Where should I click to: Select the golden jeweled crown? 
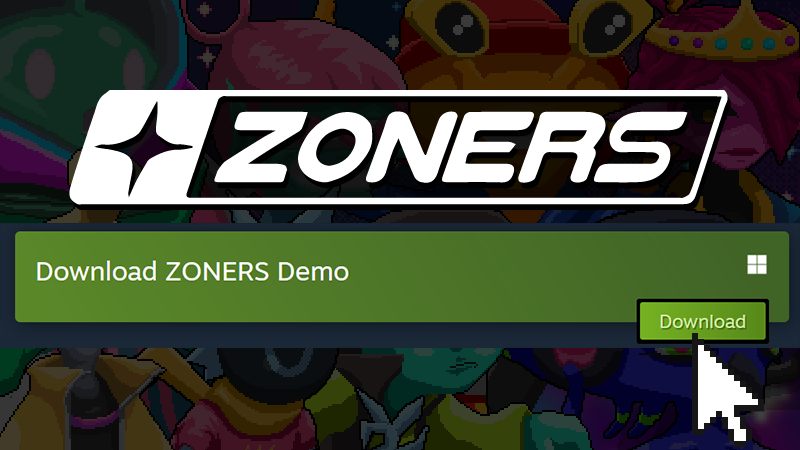[724, 31]
